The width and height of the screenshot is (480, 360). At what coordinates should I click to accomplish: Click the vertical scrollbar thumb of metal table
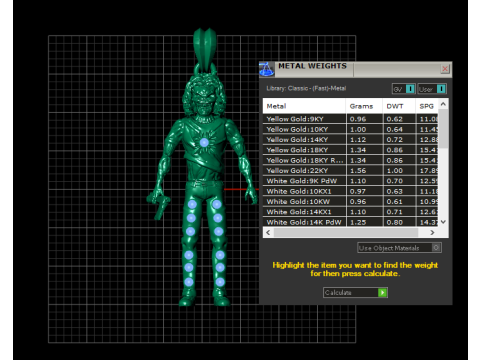[x=443, y=129]
